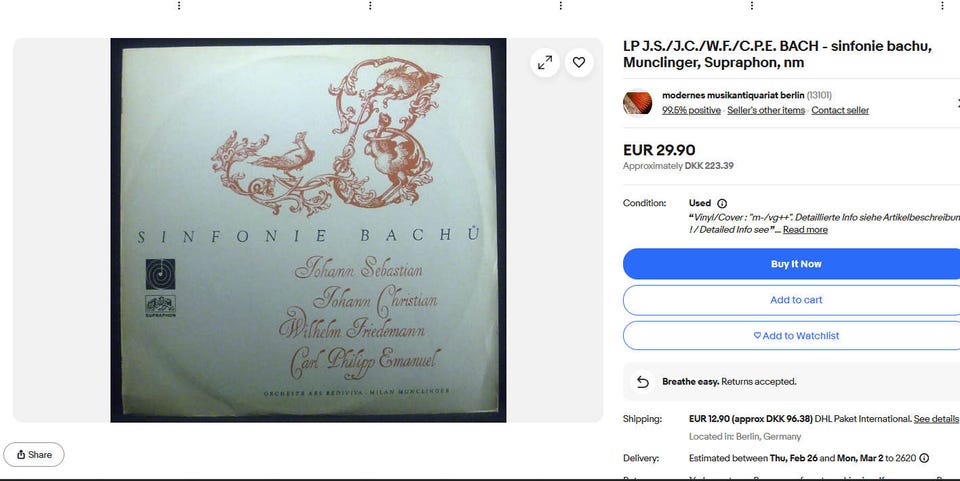Open the three-dot menu above the fullscreen button
This screenshot has height=481, width=960.
[x=561, y=6]
